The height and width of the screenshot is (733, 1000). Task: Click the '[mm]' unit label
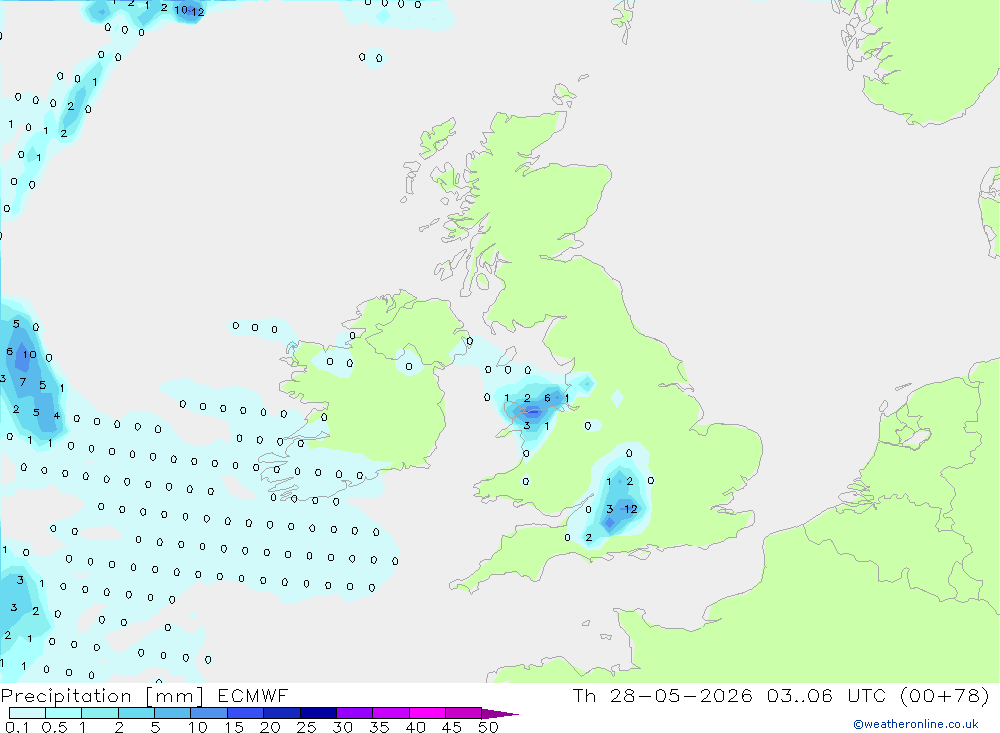[x=175, y=696]
